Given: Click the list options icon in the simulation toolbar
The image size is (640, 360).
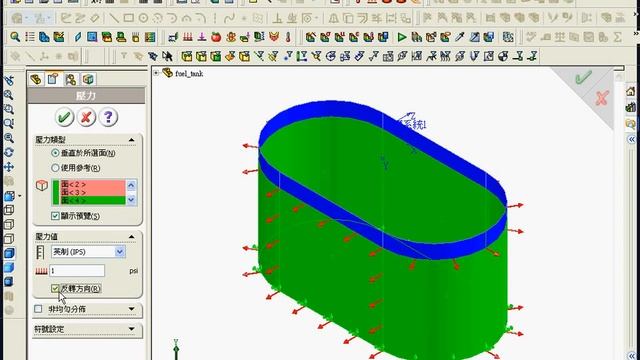Looking at the screenshot, I should tap(30, 37).
